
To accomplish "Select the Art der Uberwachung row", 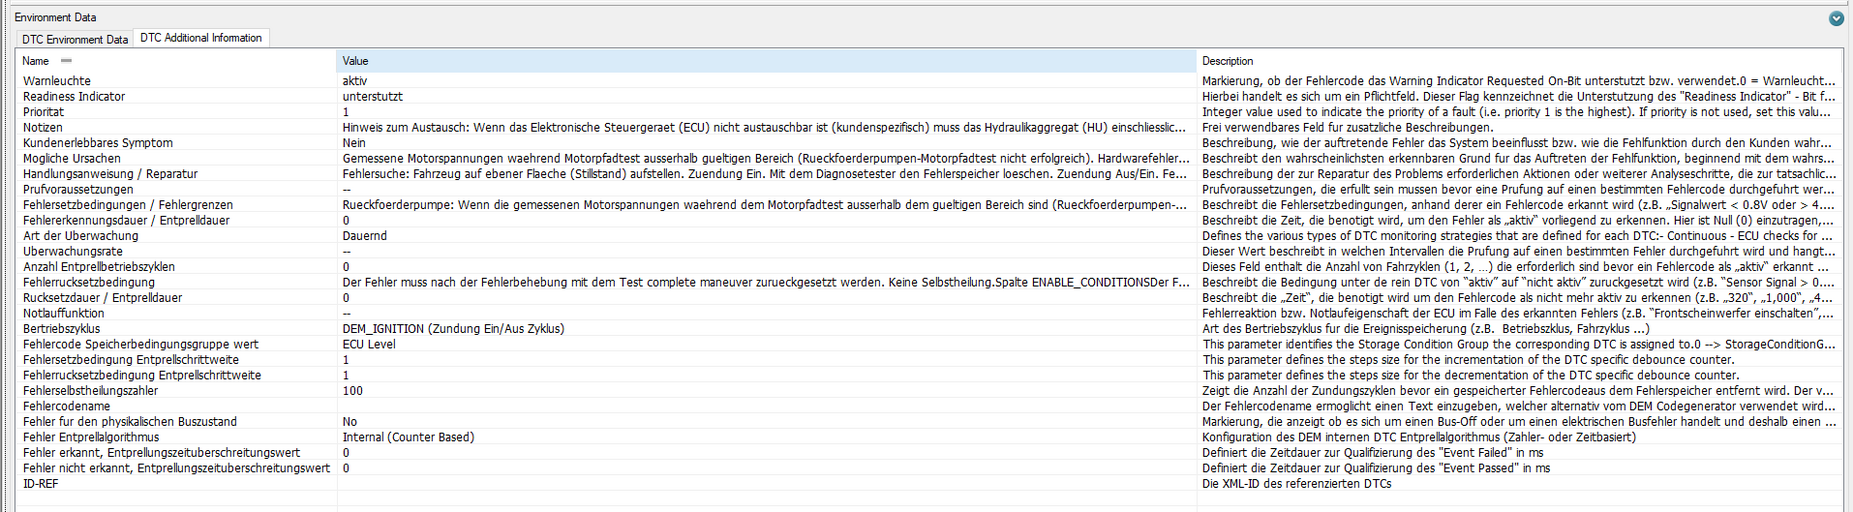I will (x=81, y=236).
